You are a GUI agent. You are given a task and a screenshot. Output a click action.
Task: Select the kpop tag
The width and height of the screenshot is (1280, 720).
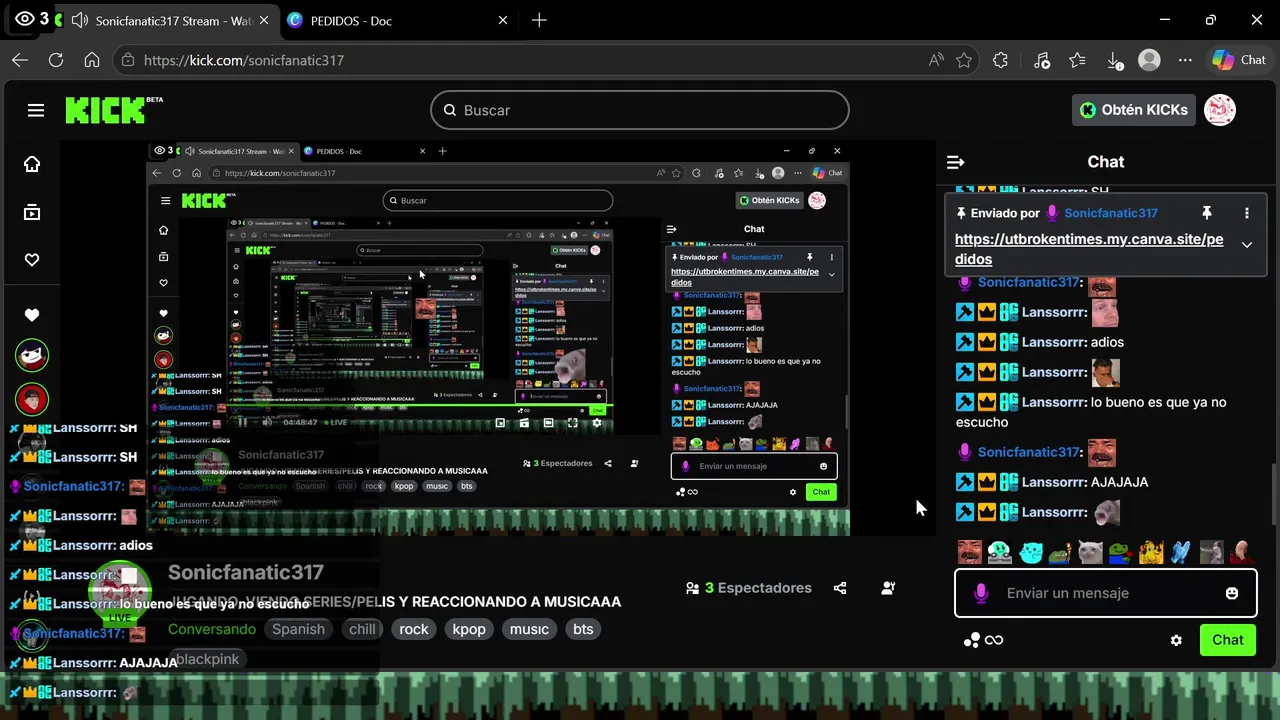coord(469,629)
